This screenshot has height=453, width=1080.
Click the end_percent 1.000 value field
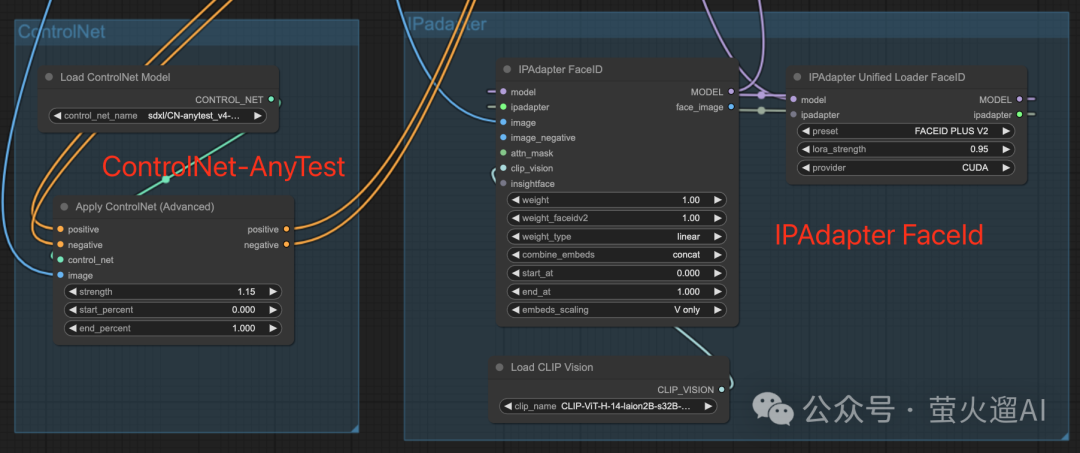pos(172,328)
